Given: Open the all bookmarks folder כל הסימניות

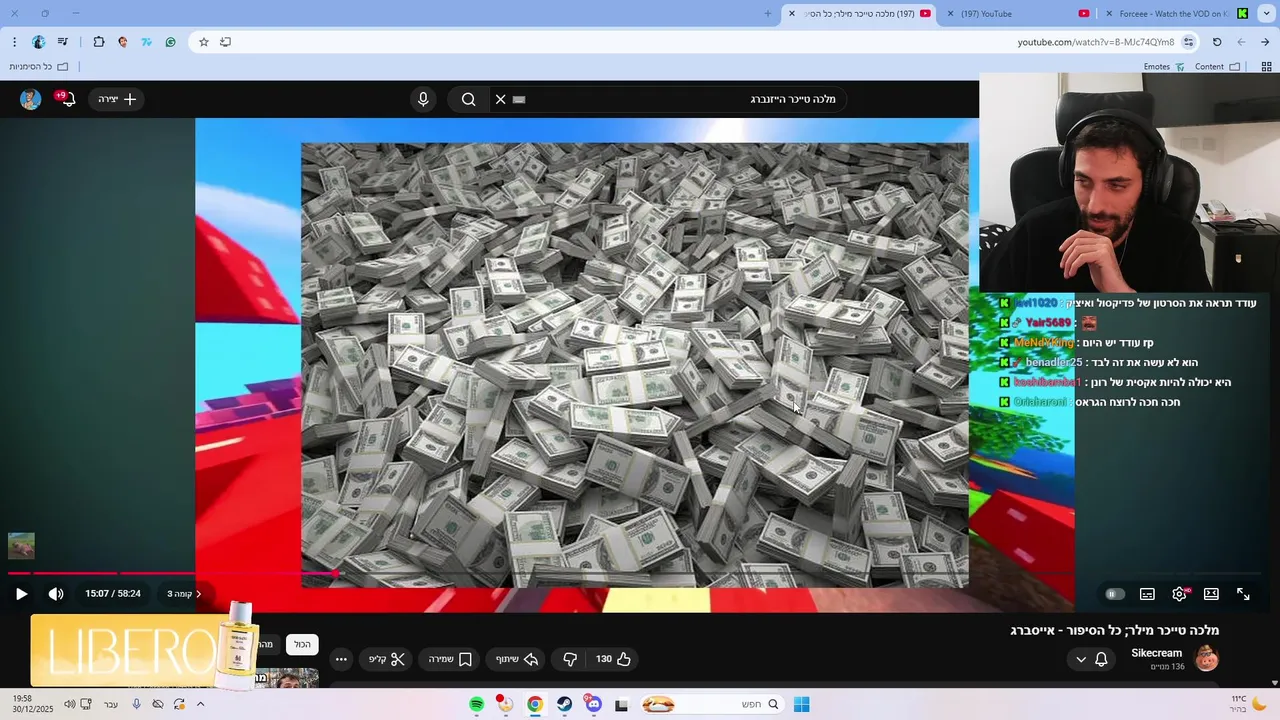Looking at the screenshot, I should (38, 67).
